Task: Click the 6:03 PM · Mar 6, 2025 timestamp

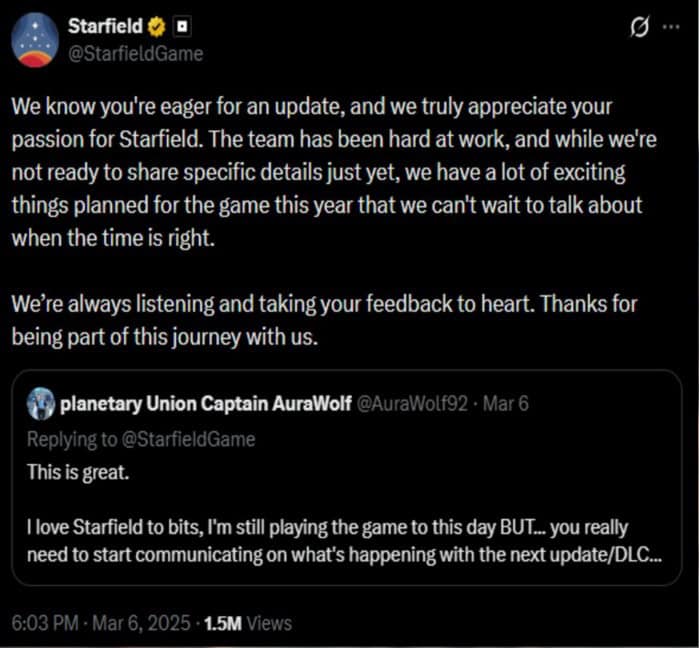Action: point(98,623)
